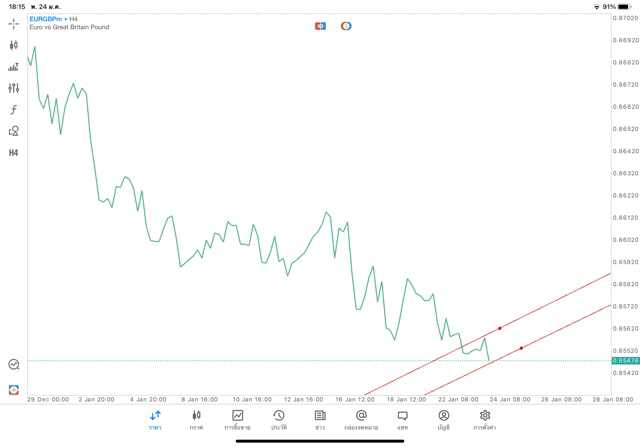Viewport: 640px width, 447px height.
Task: Open the การซื้อขาย (Trade) tab
Action: click(x=237, y=420)
